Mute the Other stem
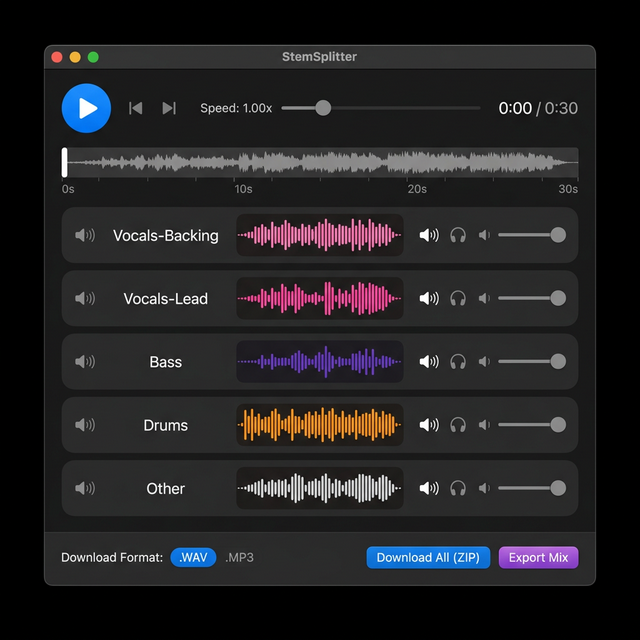The height and width of the screenshot is (640, 640). [x=429, y=488]
